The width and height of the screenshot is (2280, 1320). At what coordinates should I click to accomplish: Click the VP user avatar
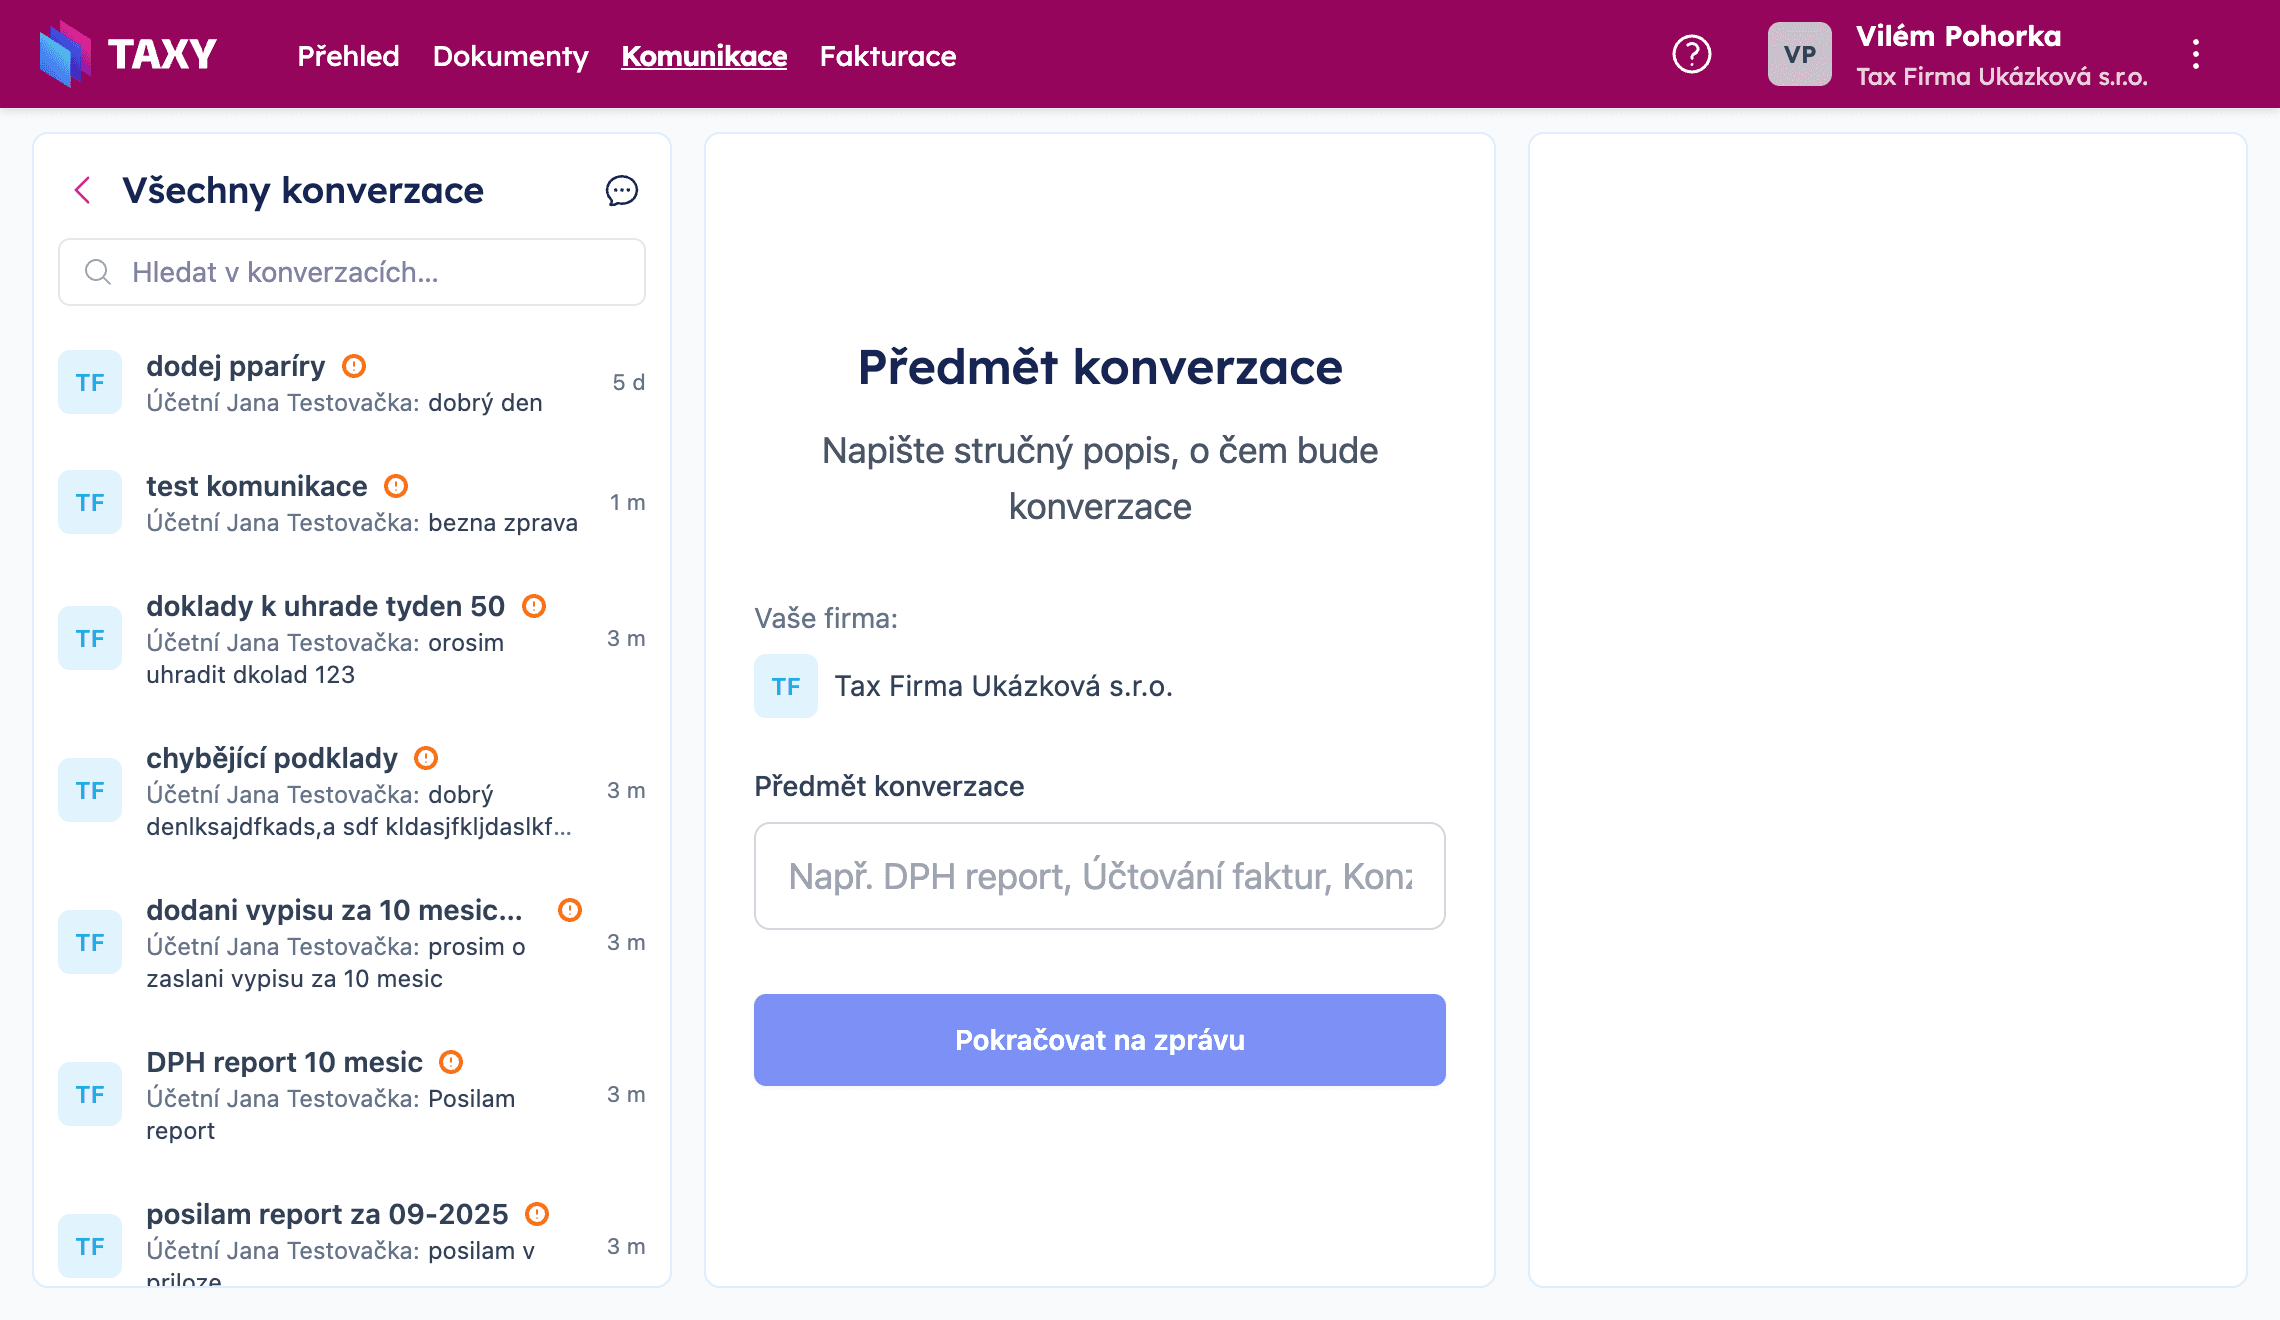1798,55
